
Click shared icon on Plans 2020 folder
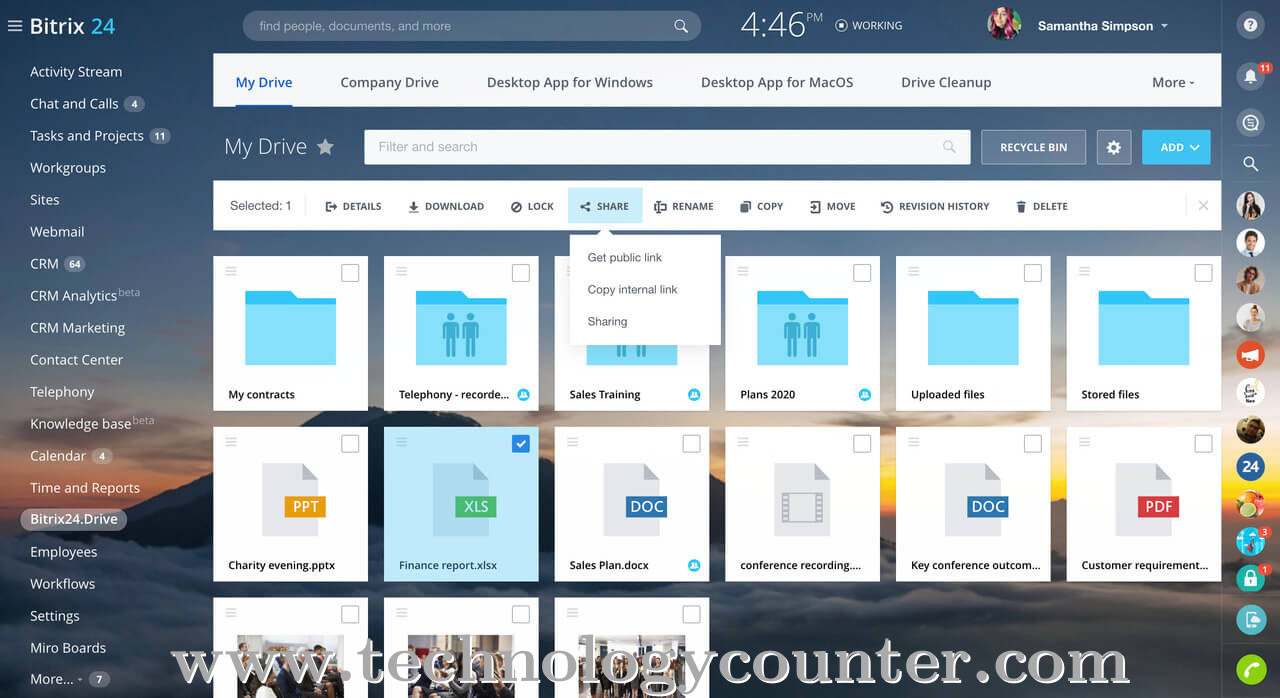click(865, 394)
